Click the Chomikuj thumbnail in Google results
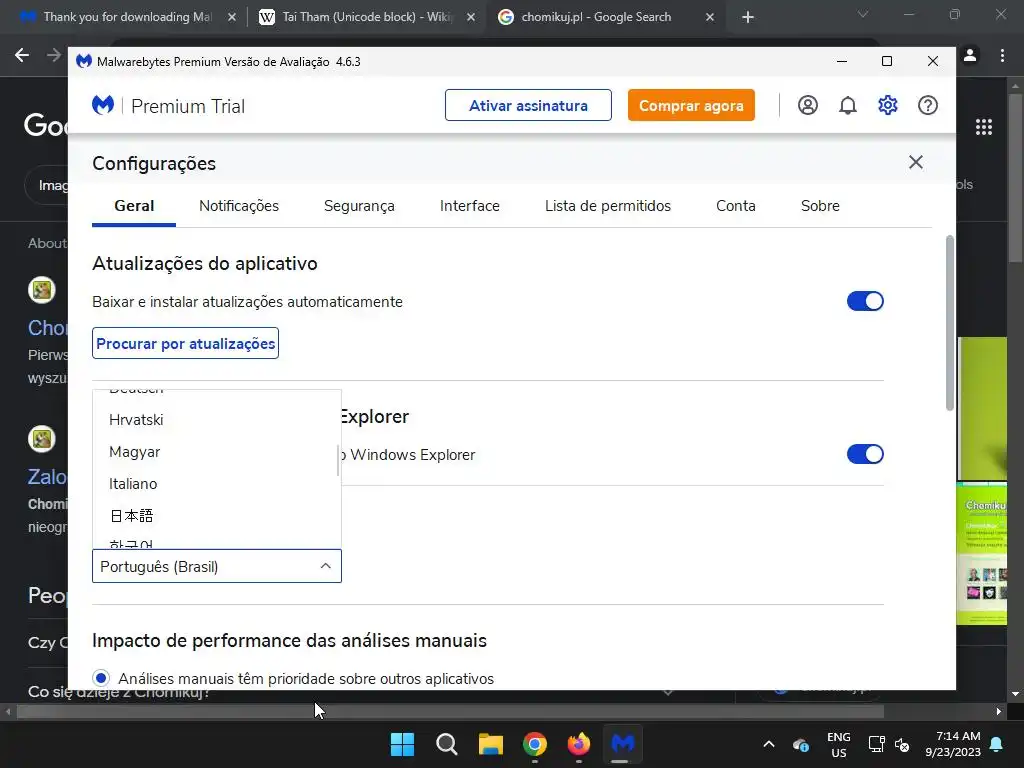This screenshot has width=1024, height=768. tap(982, 554)
